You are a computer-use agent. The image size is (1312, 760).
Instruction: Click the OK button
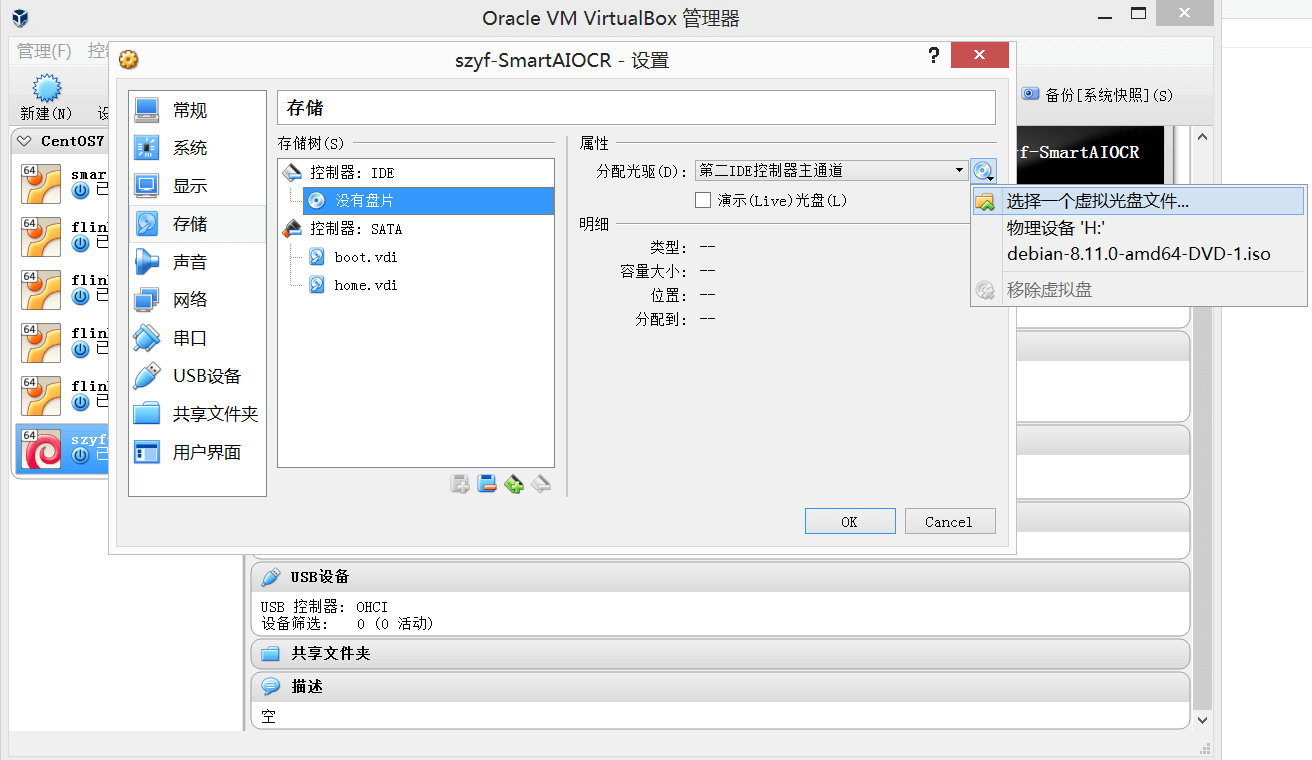point(850,522)
